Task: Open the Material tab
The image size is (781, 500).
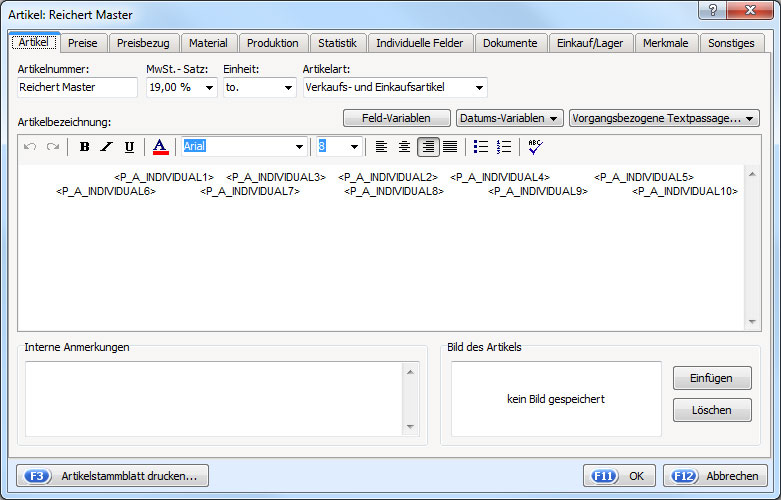Action: click(x=208, y=43)
